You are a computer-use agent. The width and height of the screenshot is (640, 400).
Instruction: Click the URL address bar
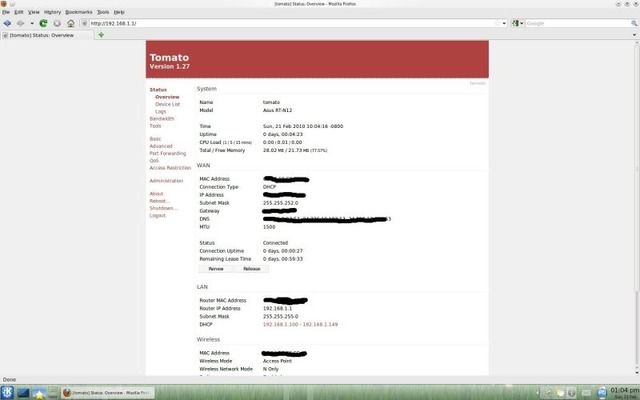click(292, 23)
